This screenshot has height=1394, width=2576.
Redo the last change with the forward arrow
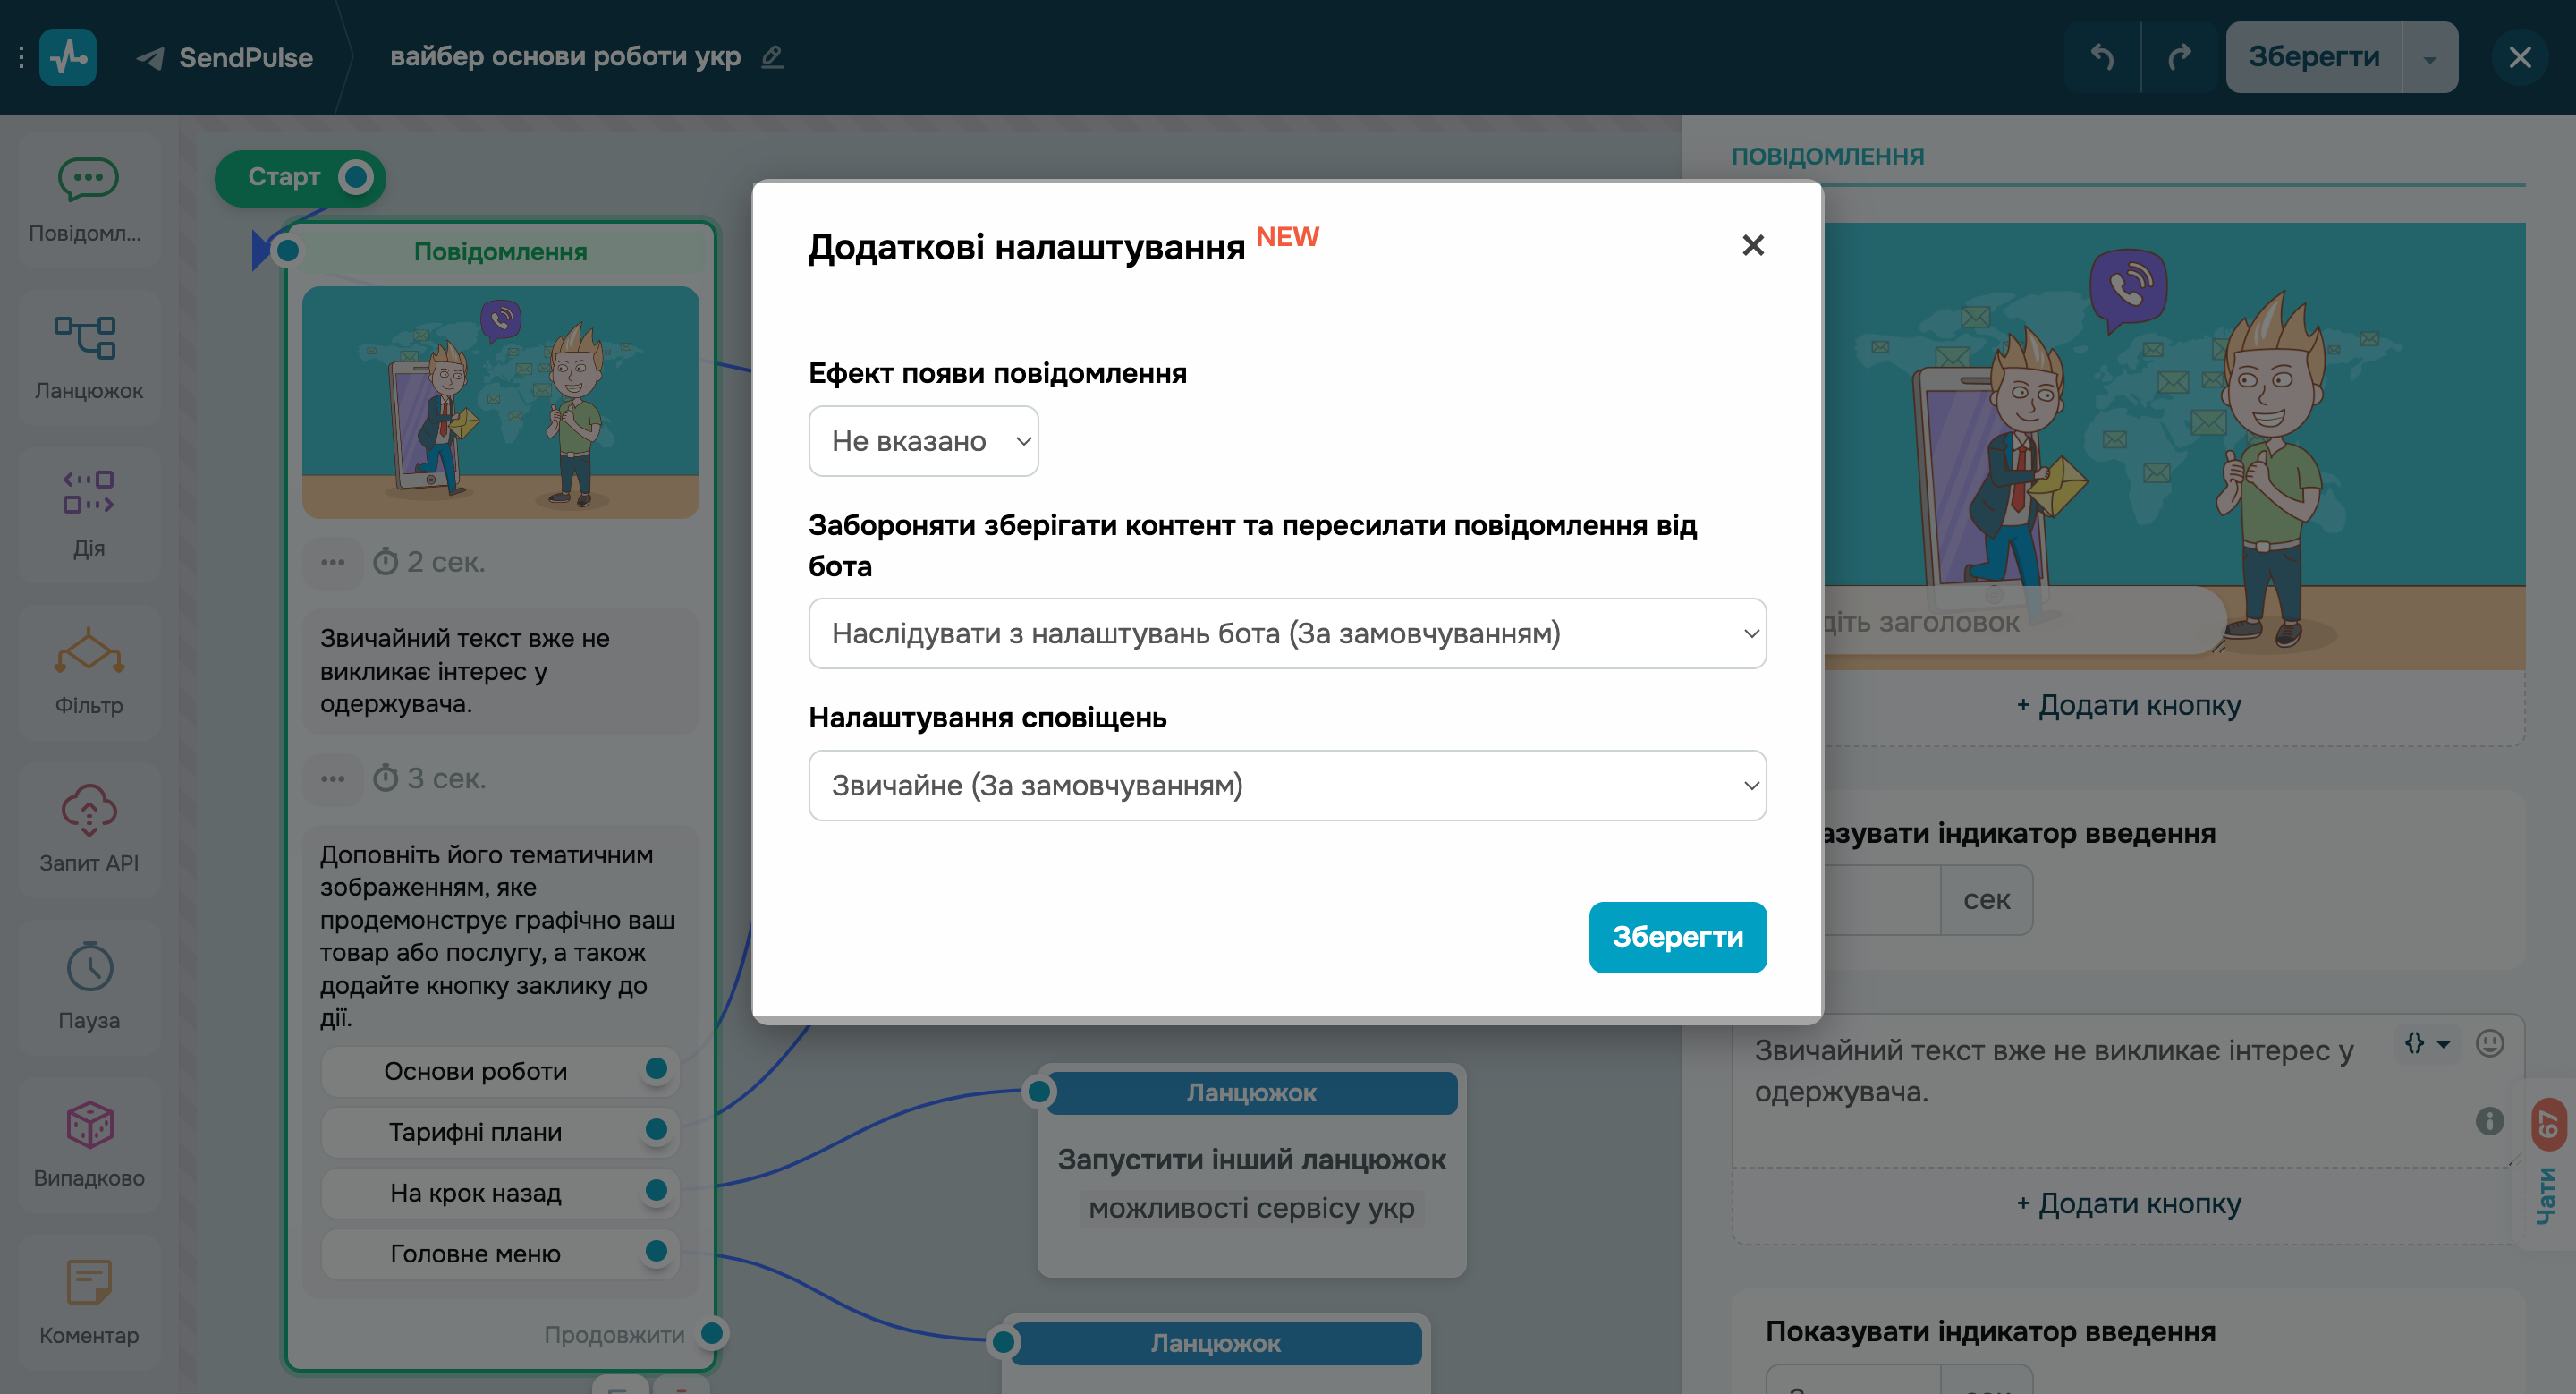[x=2180, y=57]
